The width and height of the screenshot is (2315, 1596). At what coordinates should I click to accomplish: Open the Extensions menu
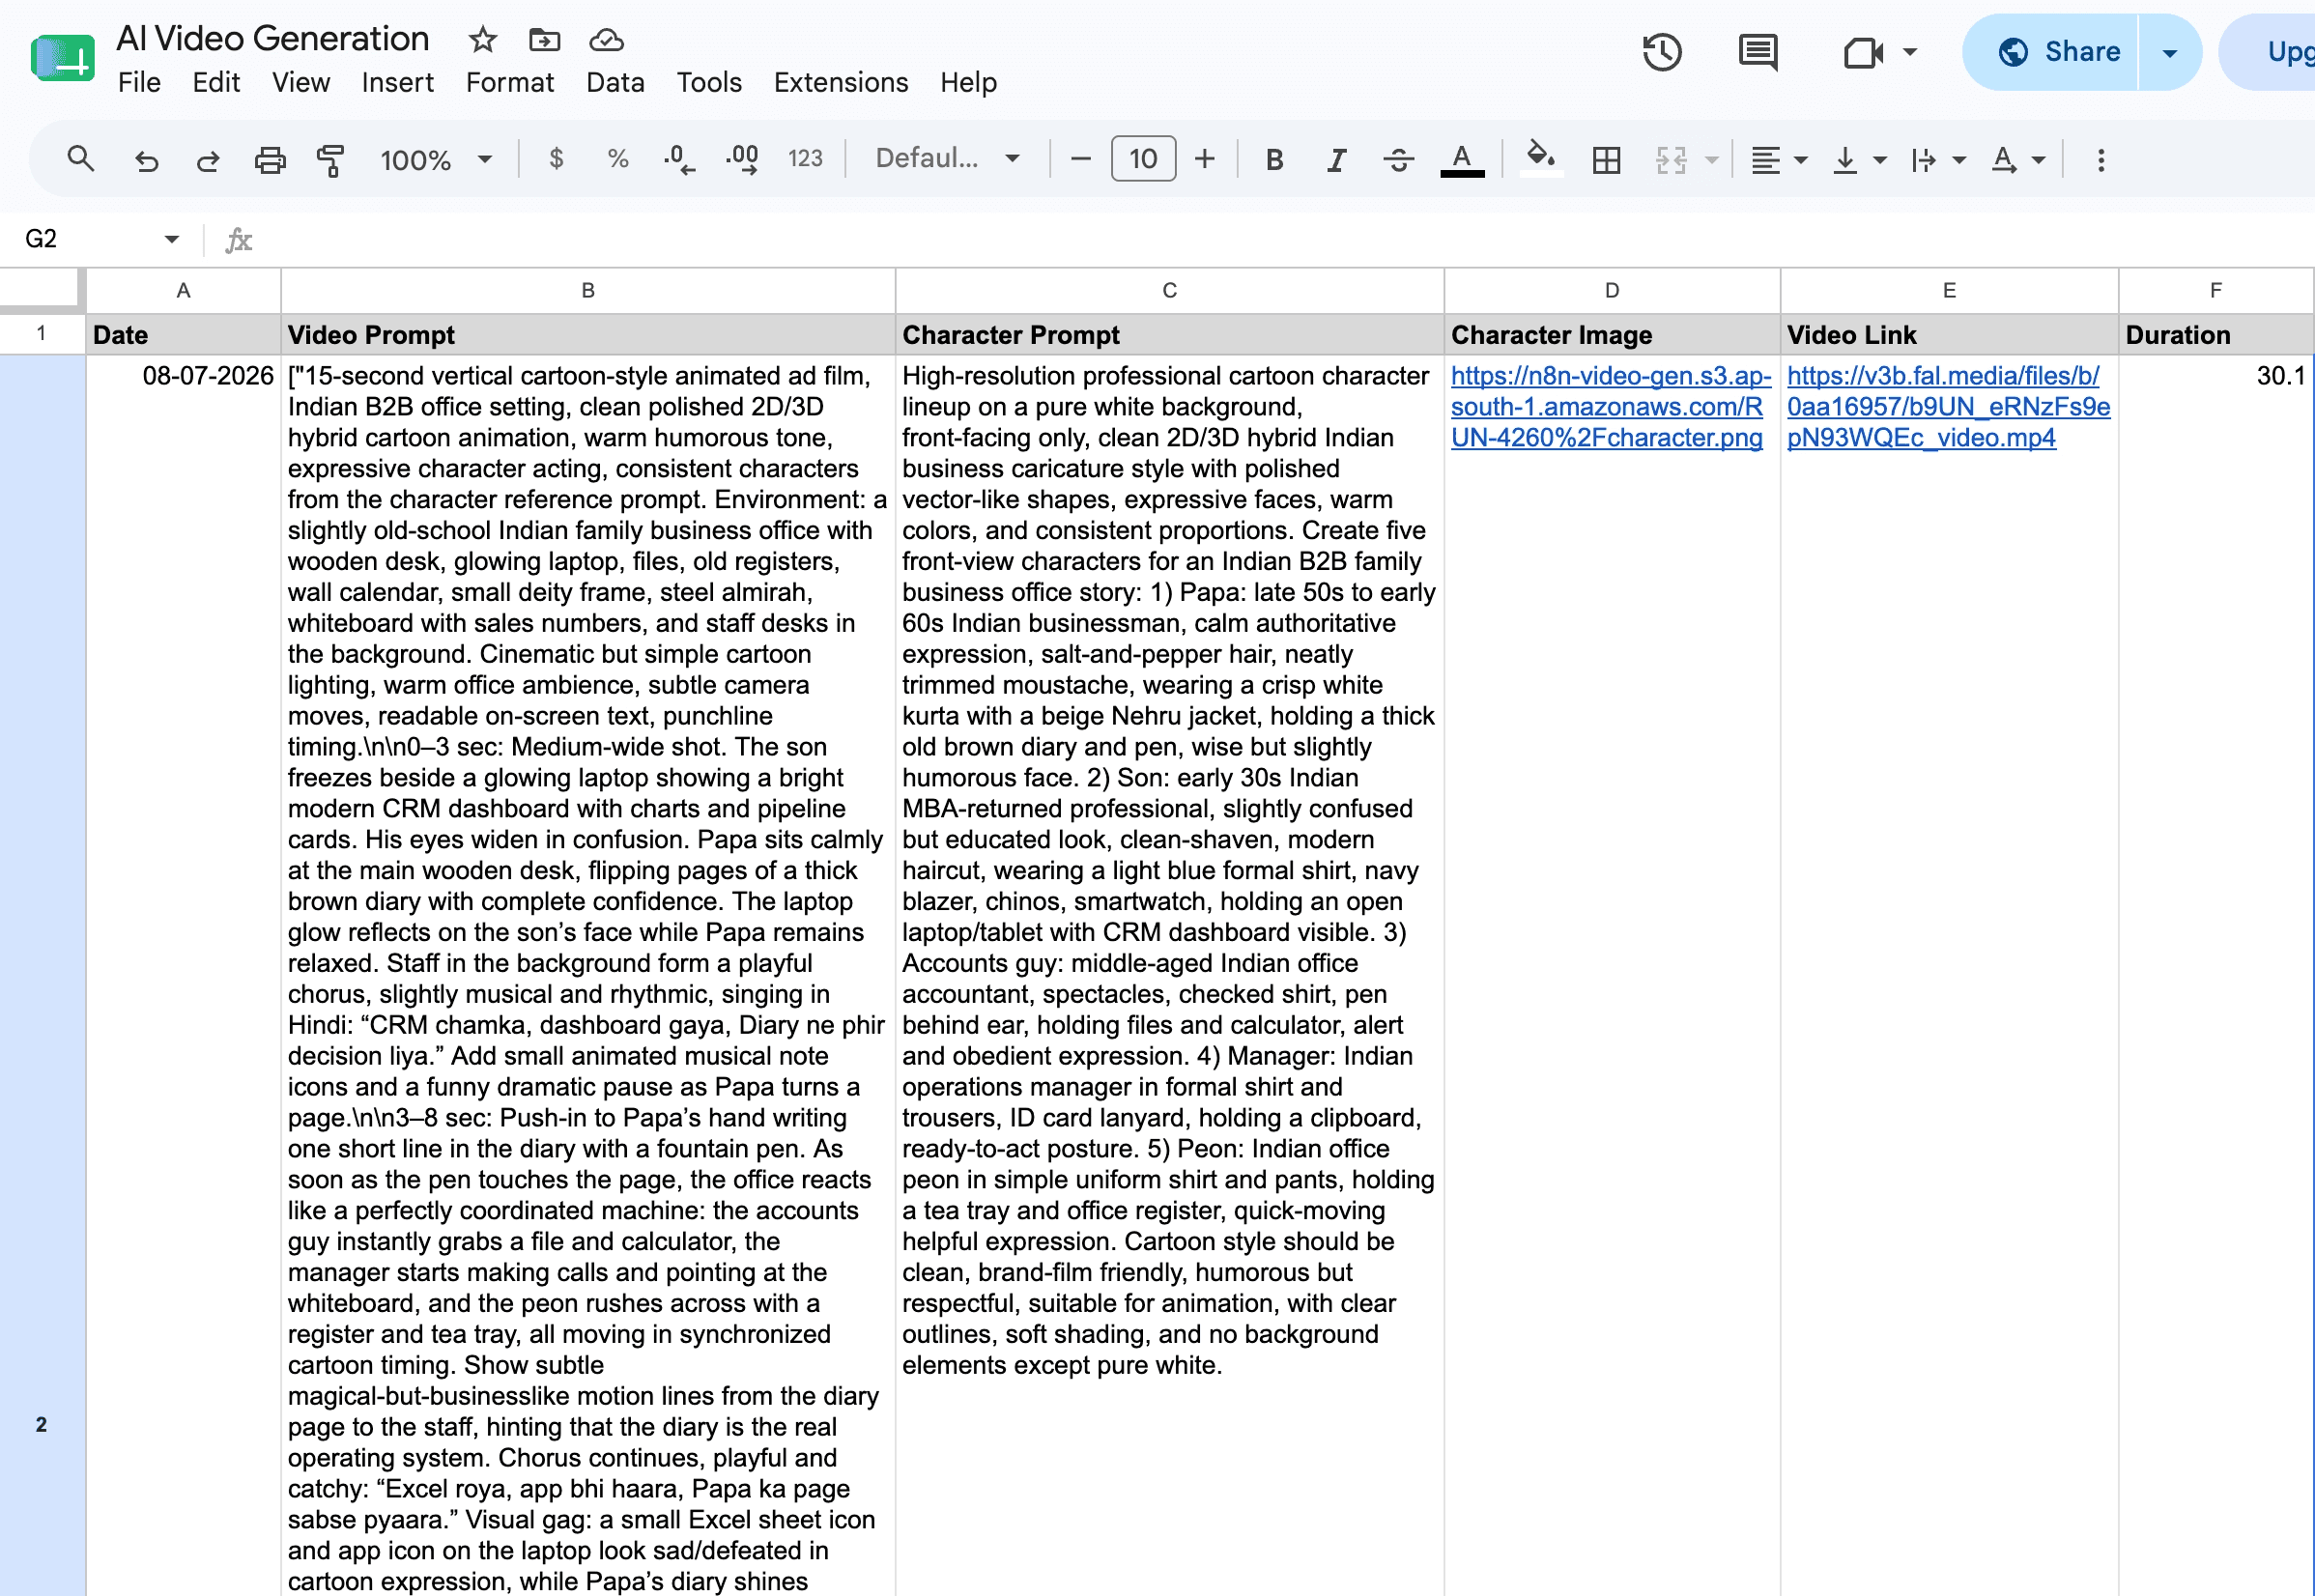841,82
